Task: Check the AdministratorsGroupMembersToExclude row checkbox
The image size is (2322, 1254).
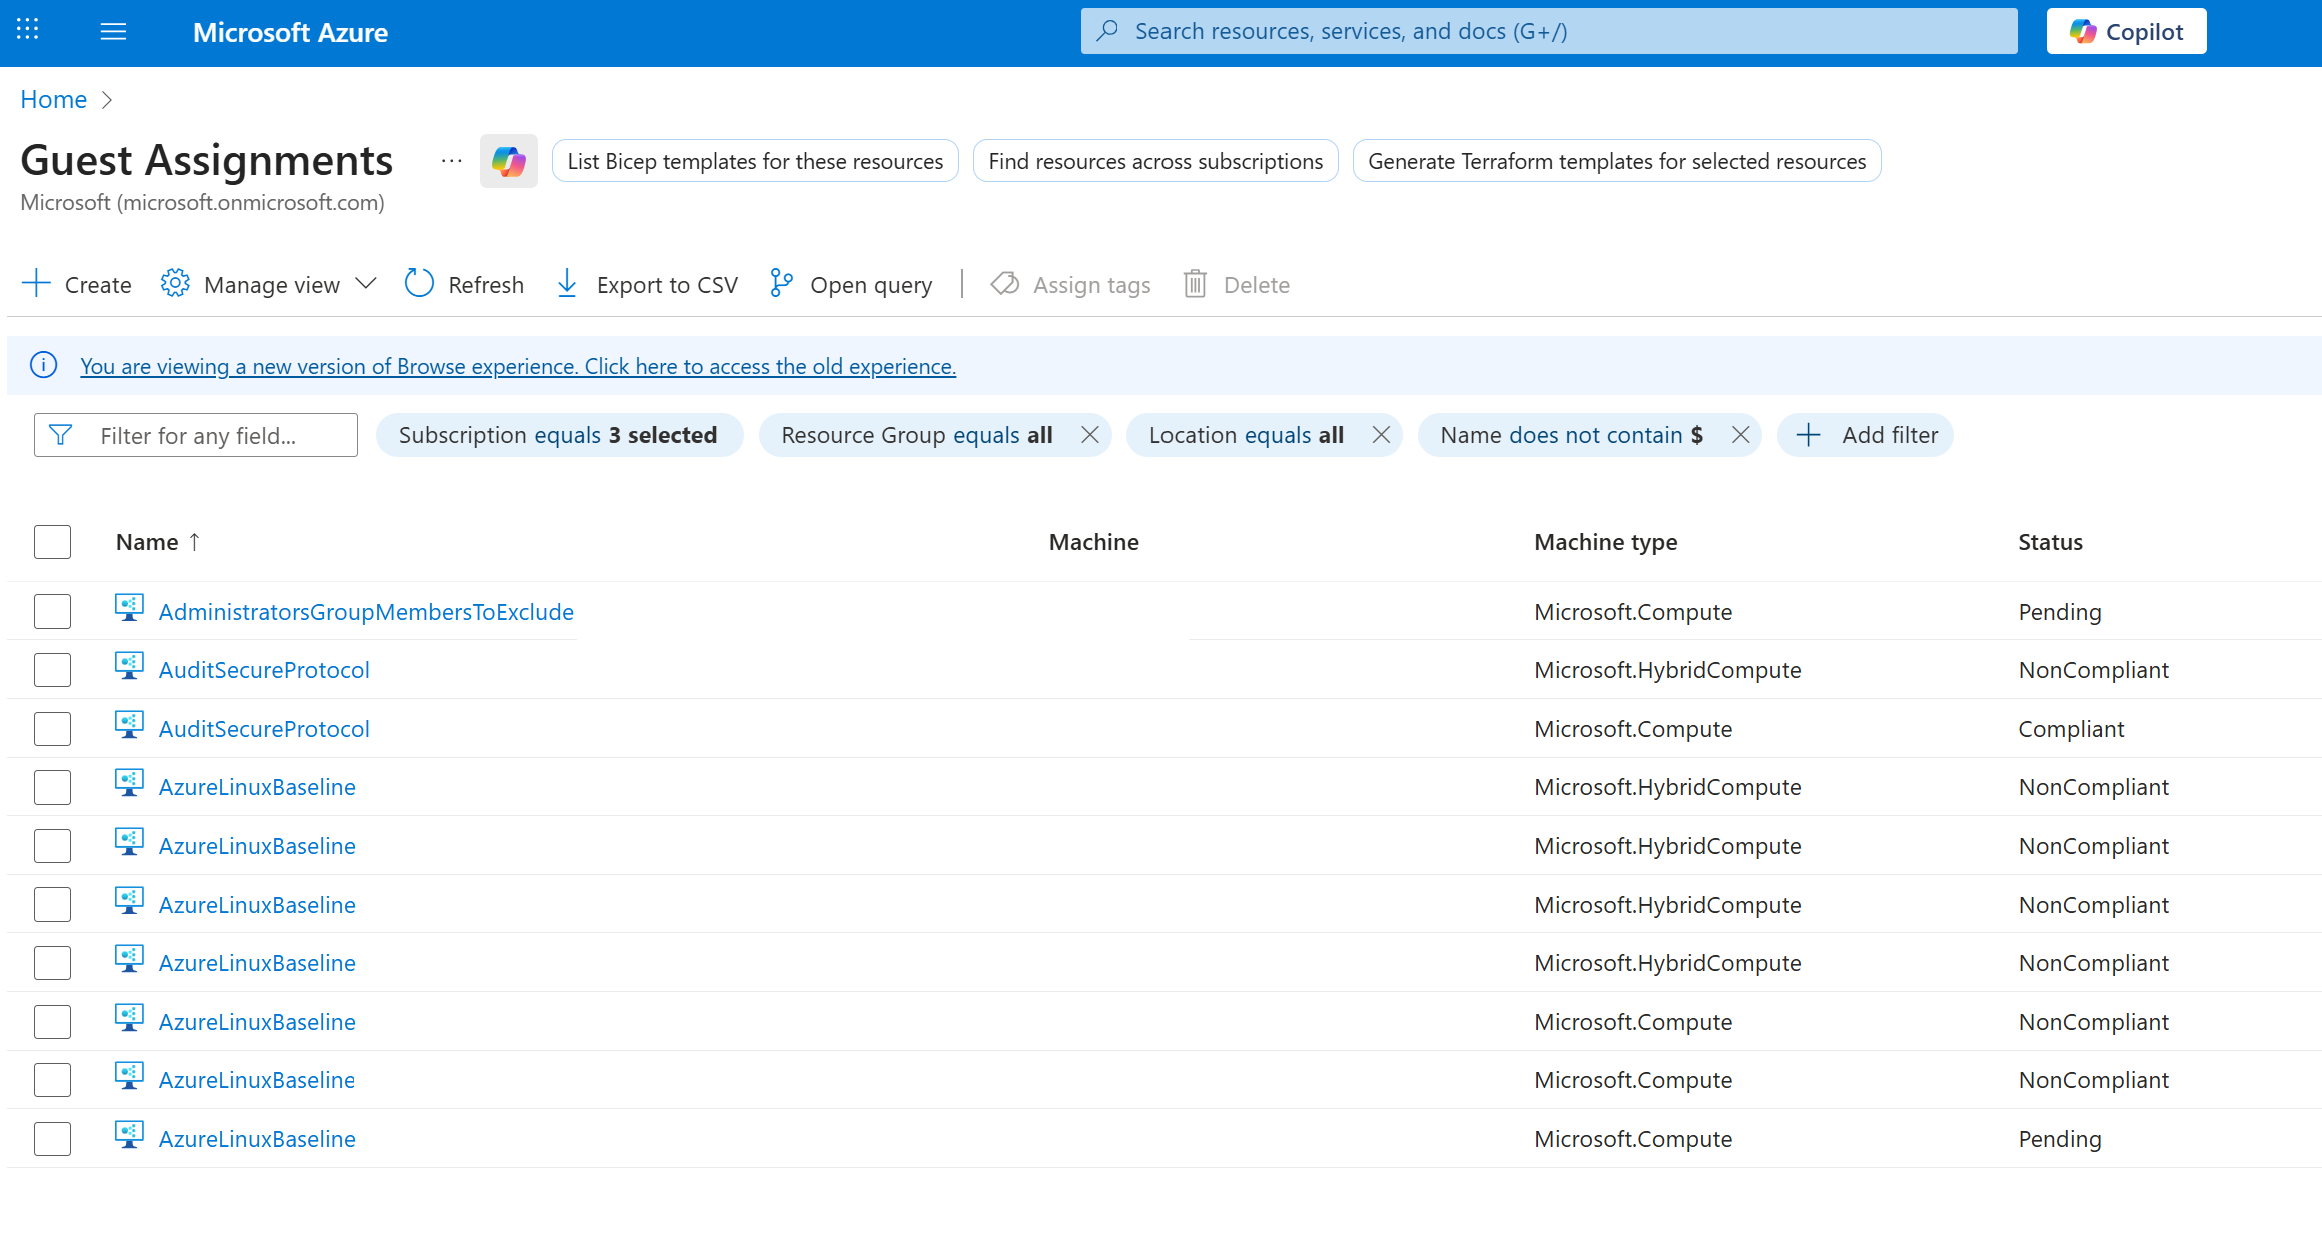Action: pyautogui.click(x=52, y=611)
